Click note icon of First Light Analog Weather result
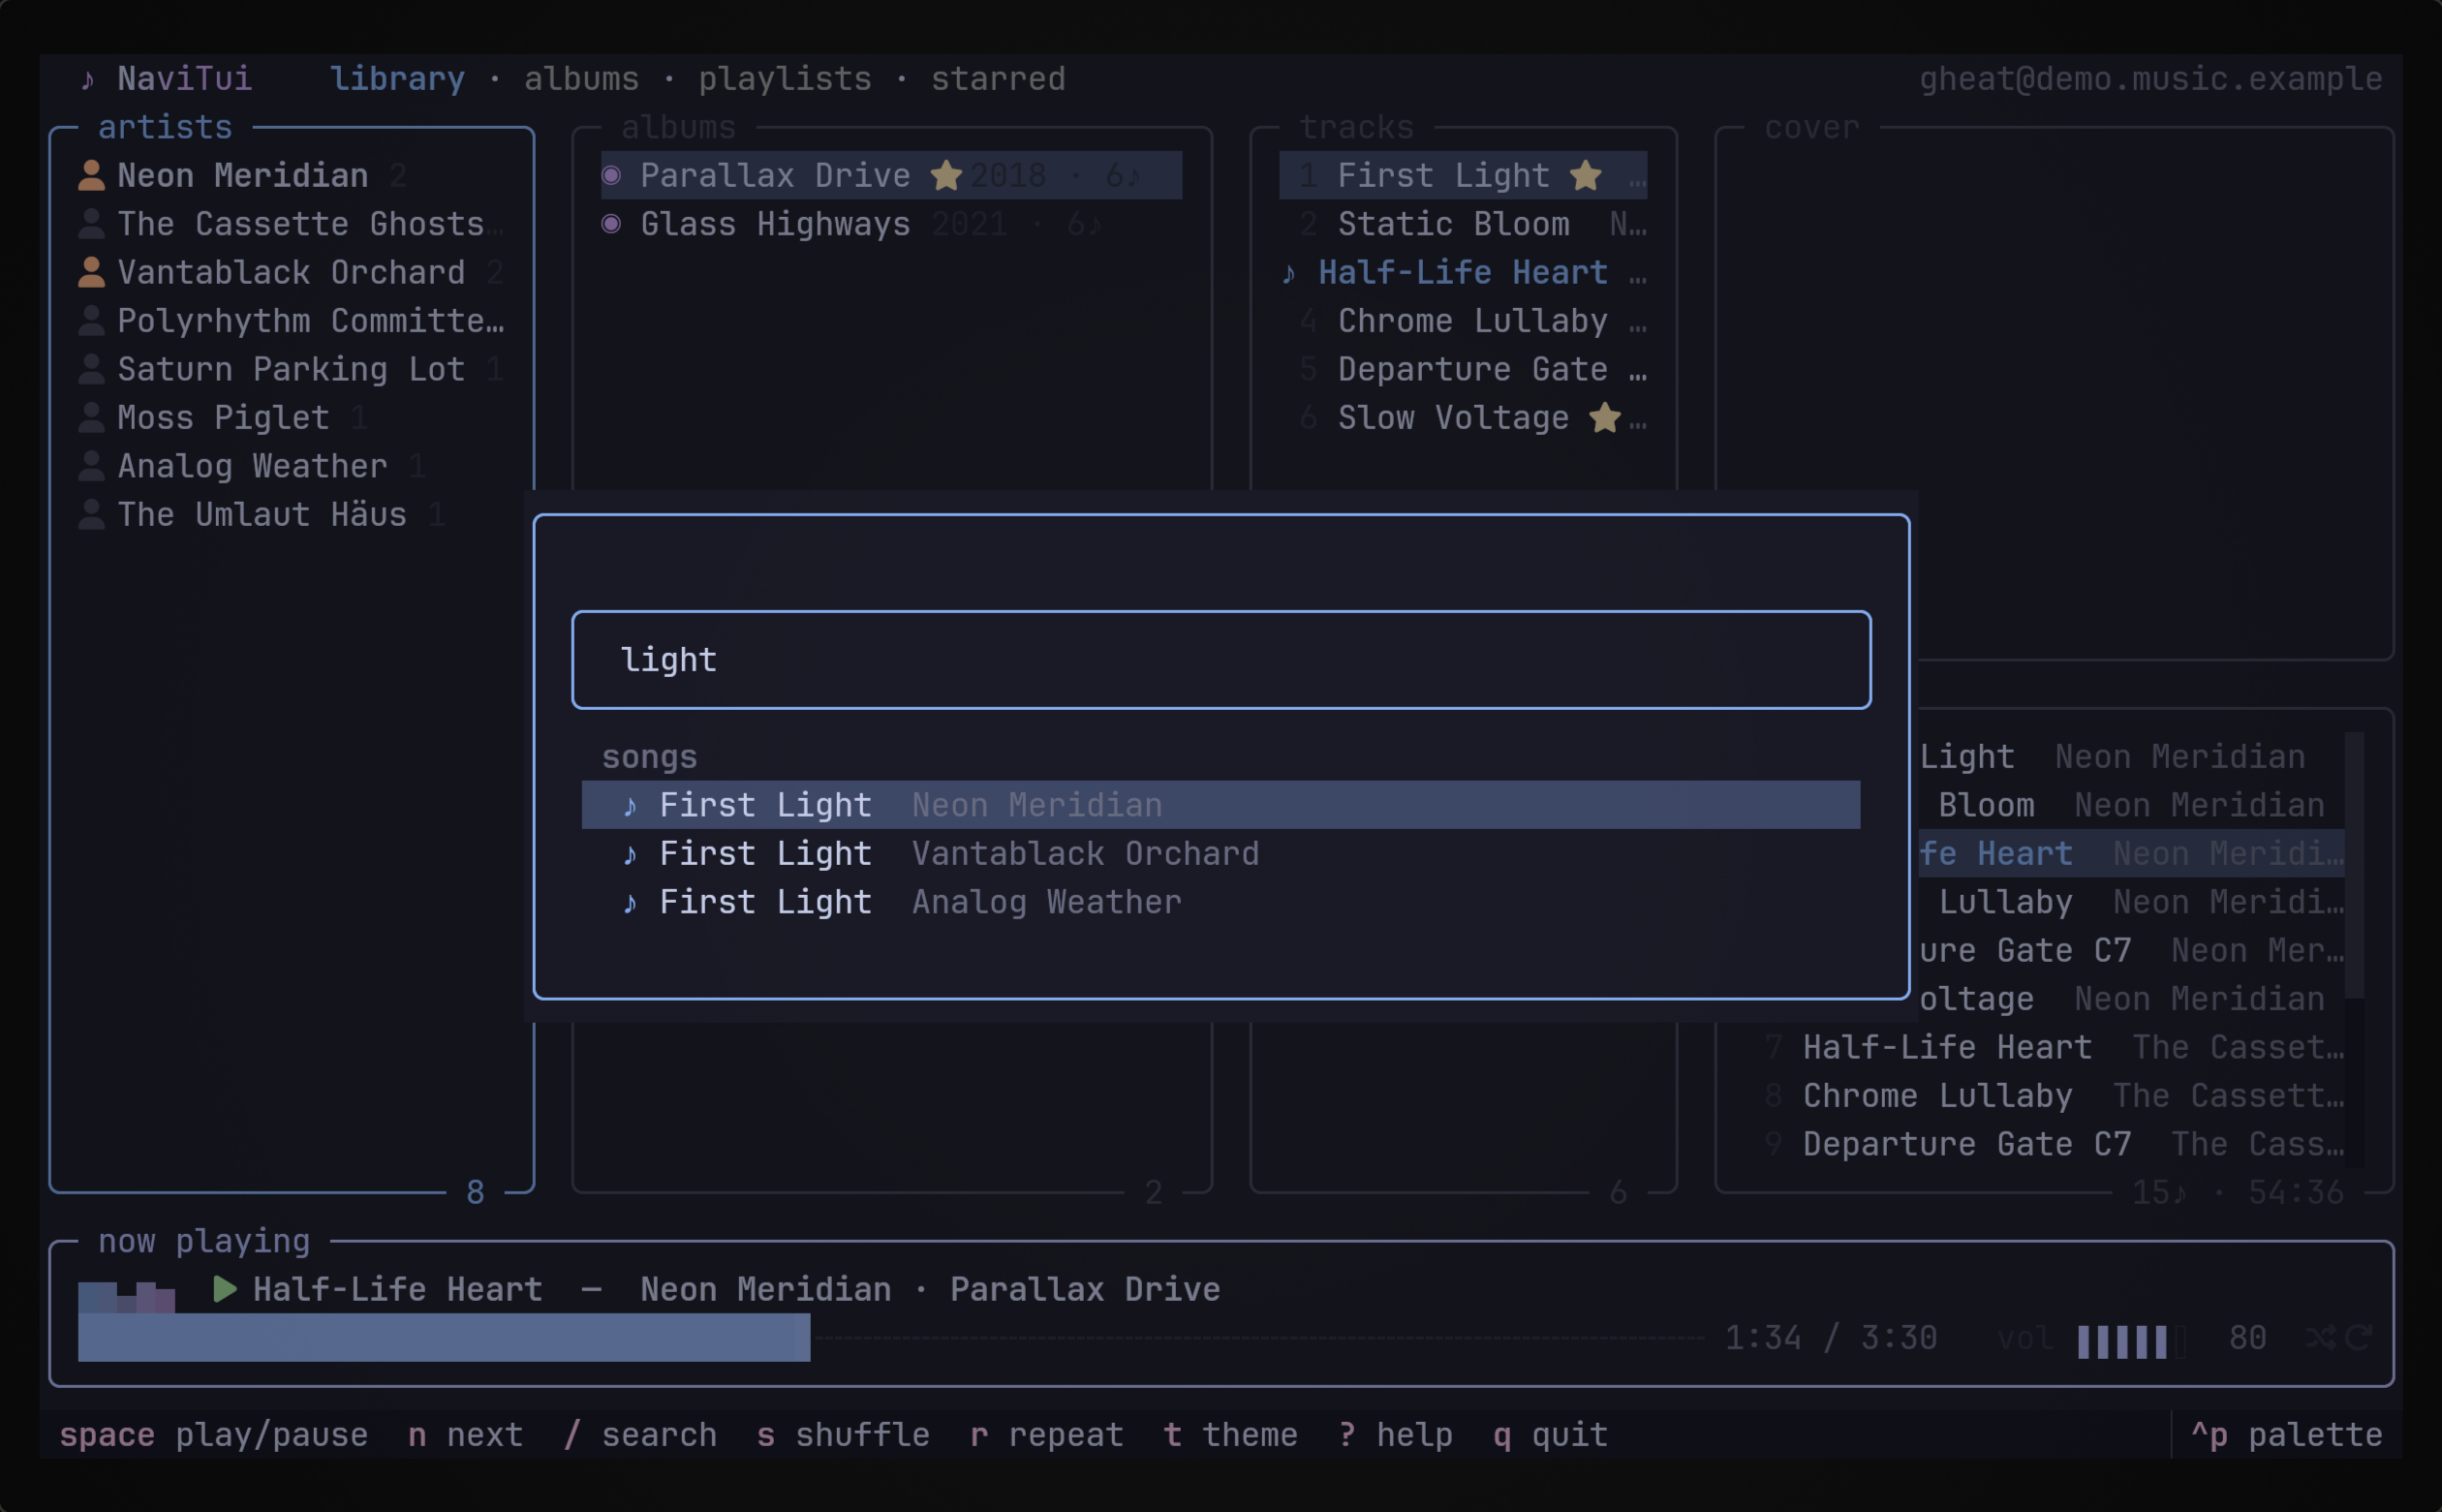2442x1512 pixels. (630, 903)
